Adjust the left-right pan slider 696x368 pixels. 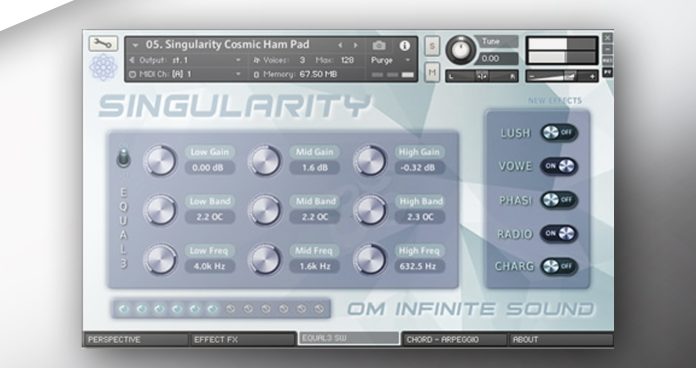482,76
